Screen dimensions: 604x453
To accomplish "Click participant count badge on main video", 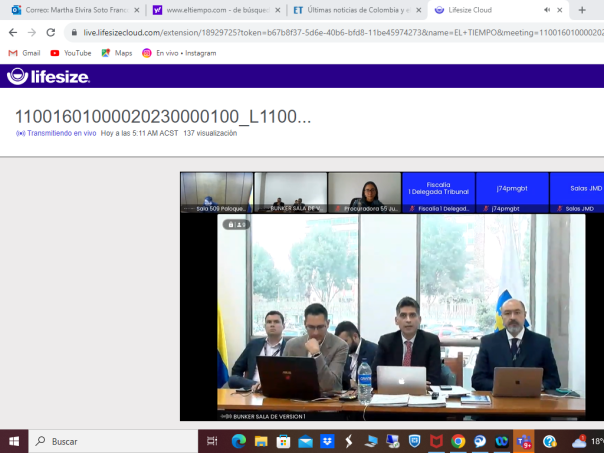I will click(x=236, y=225).
